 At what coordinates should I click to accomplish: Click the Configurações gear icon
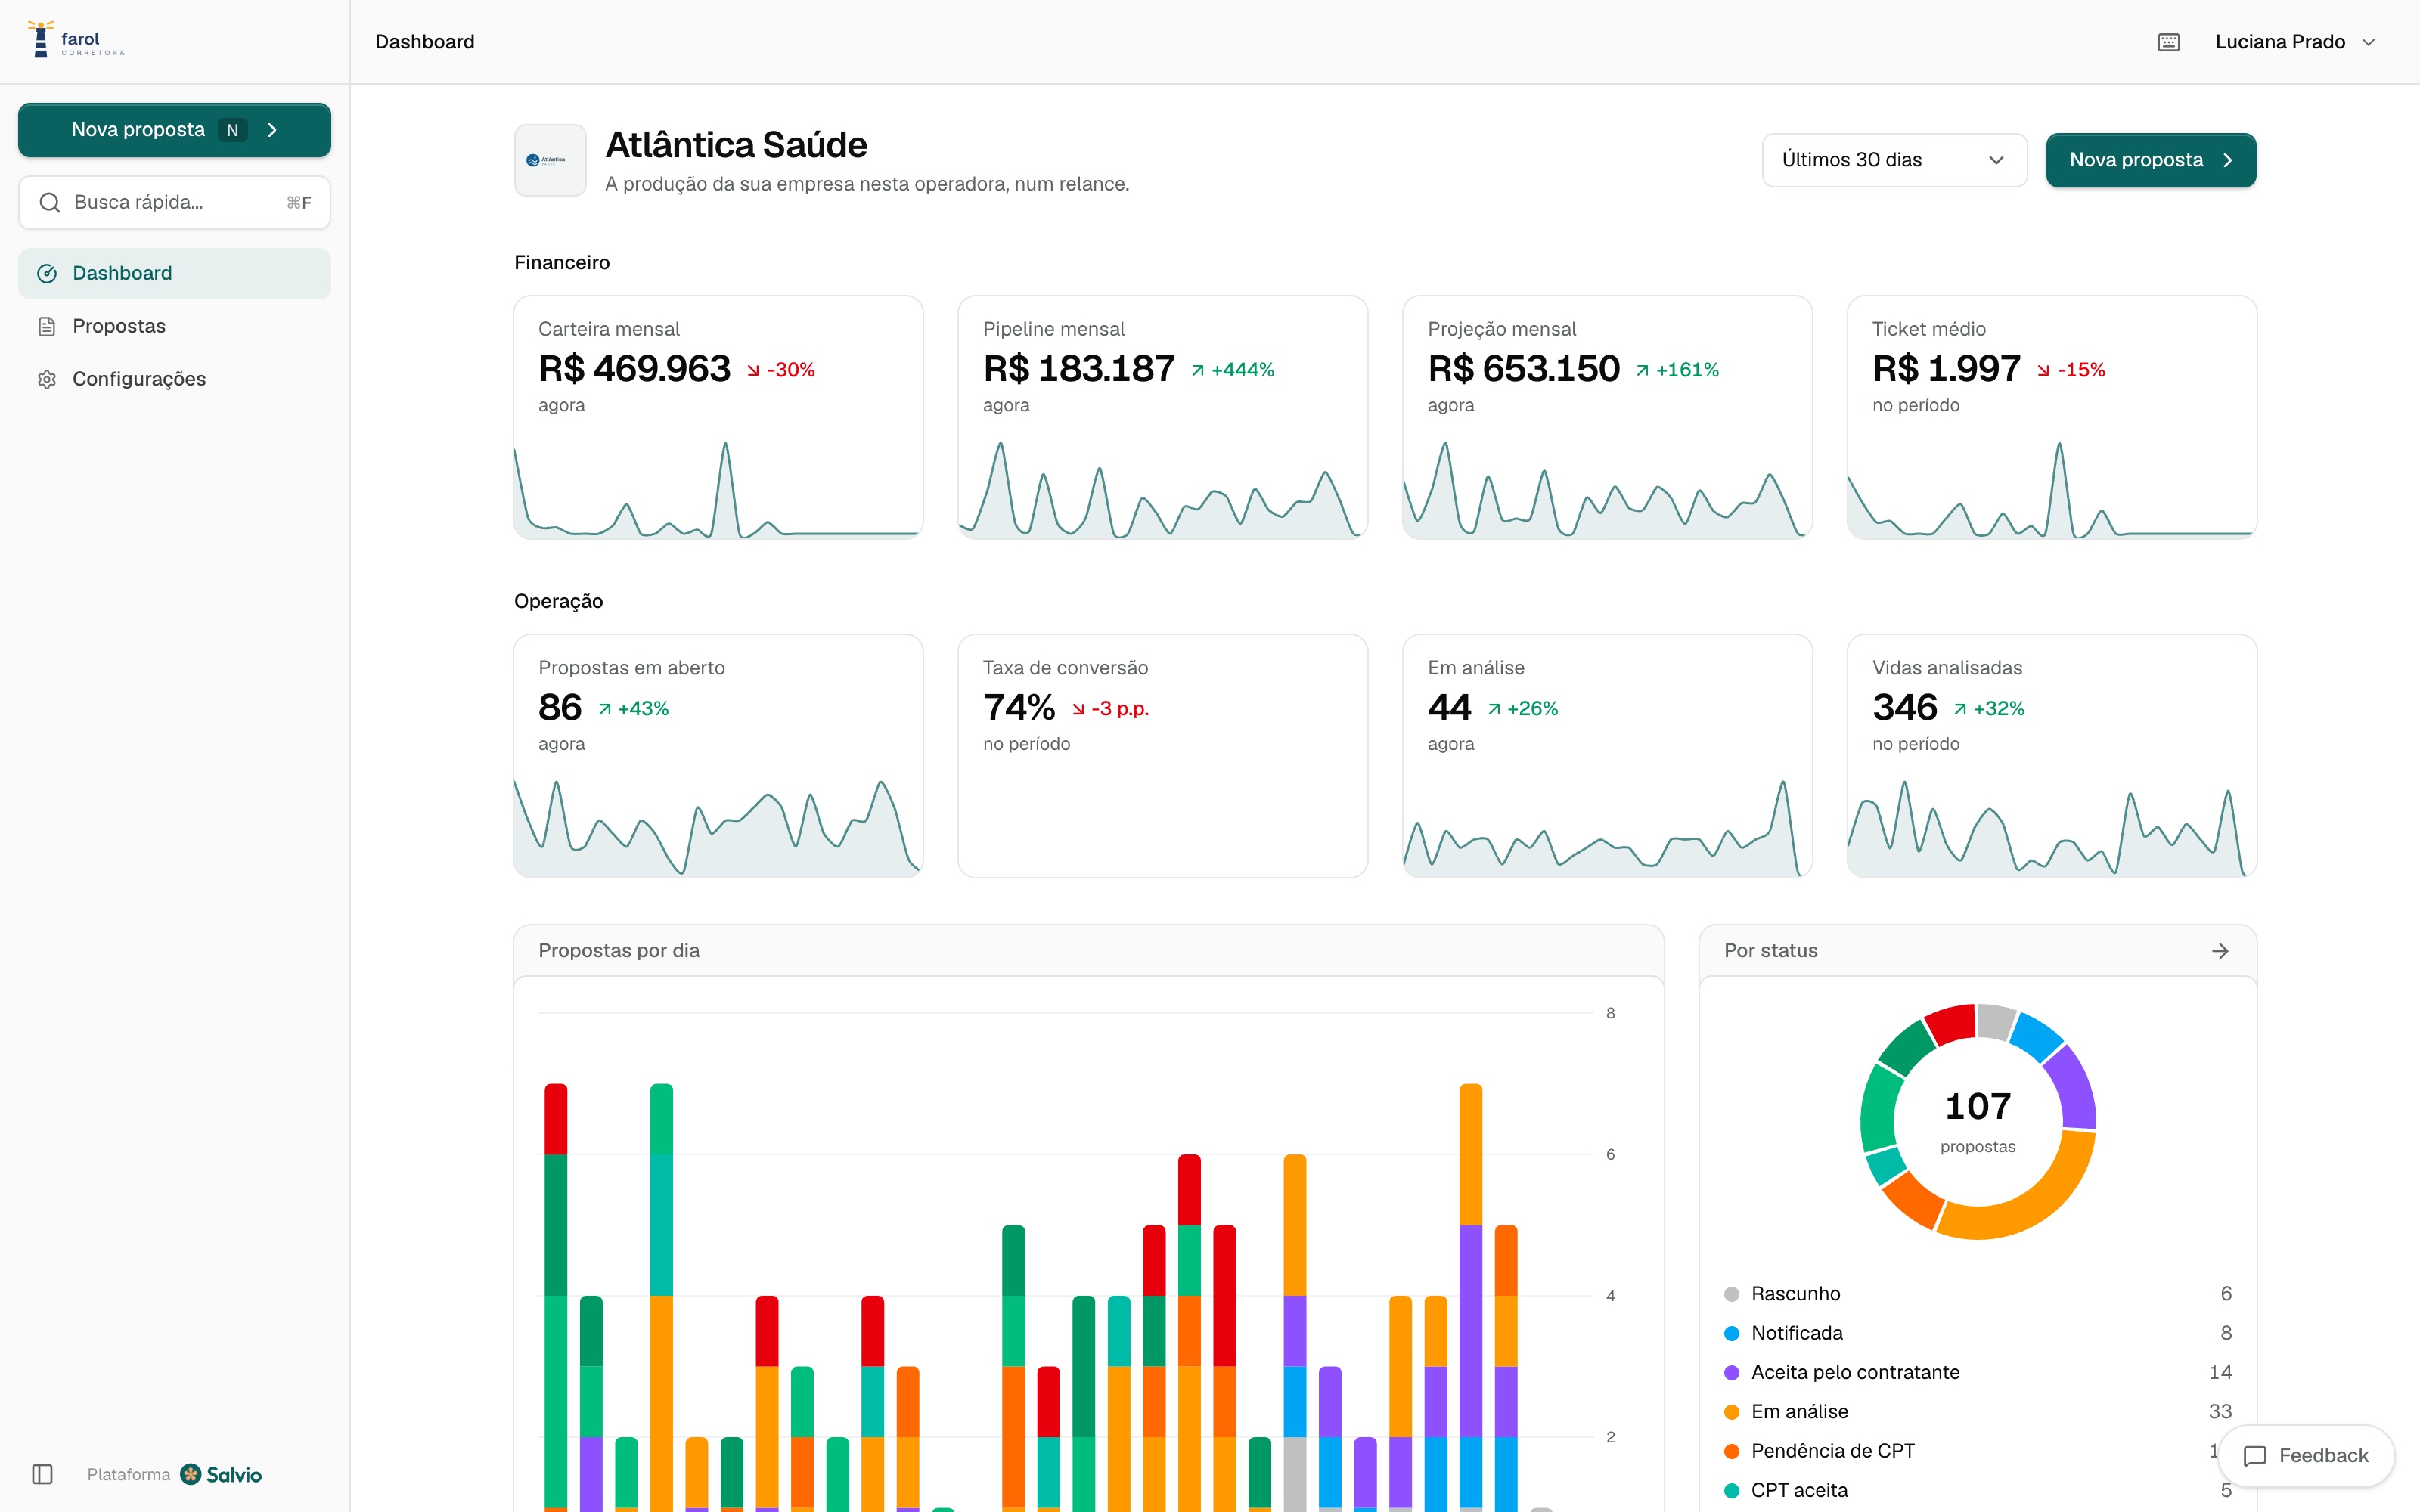[46, 379]
